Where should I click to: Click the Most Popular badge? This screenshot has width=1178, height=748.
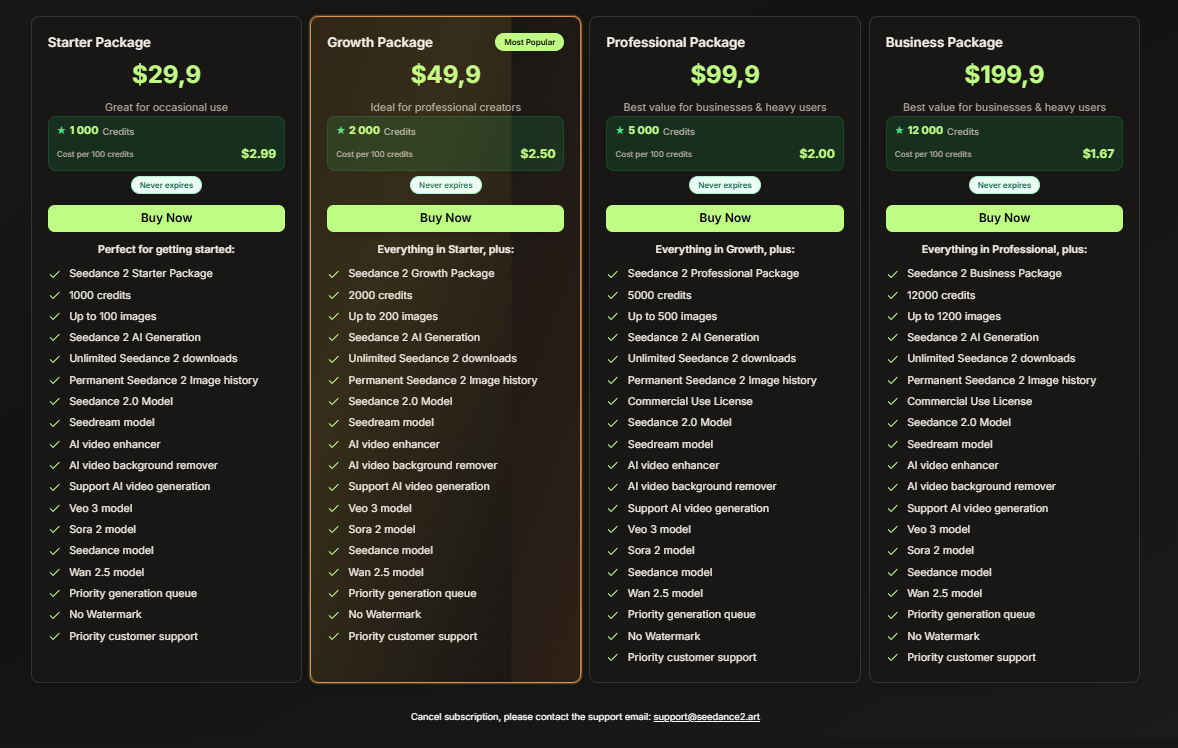click(529, 42)
